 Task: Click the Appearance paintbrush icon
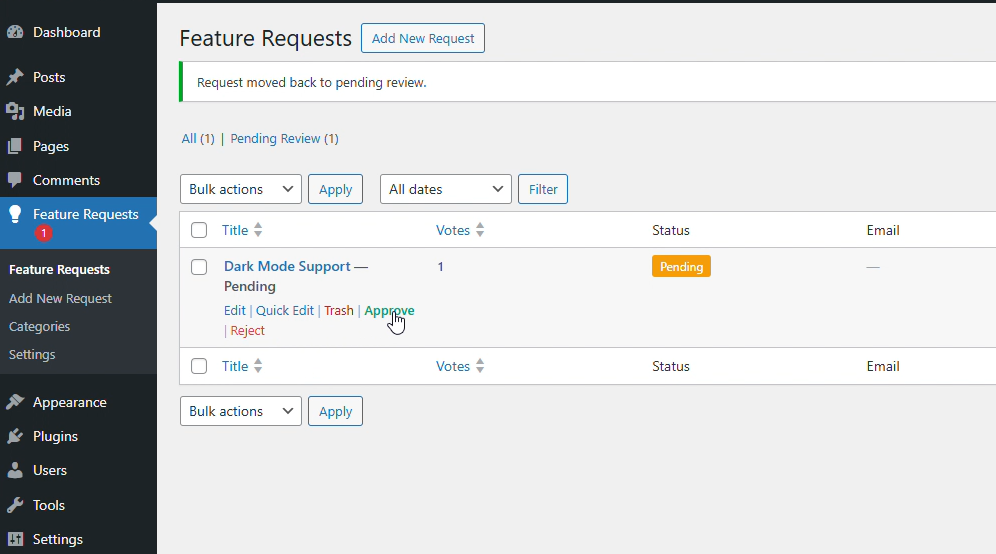coord(15,402)
